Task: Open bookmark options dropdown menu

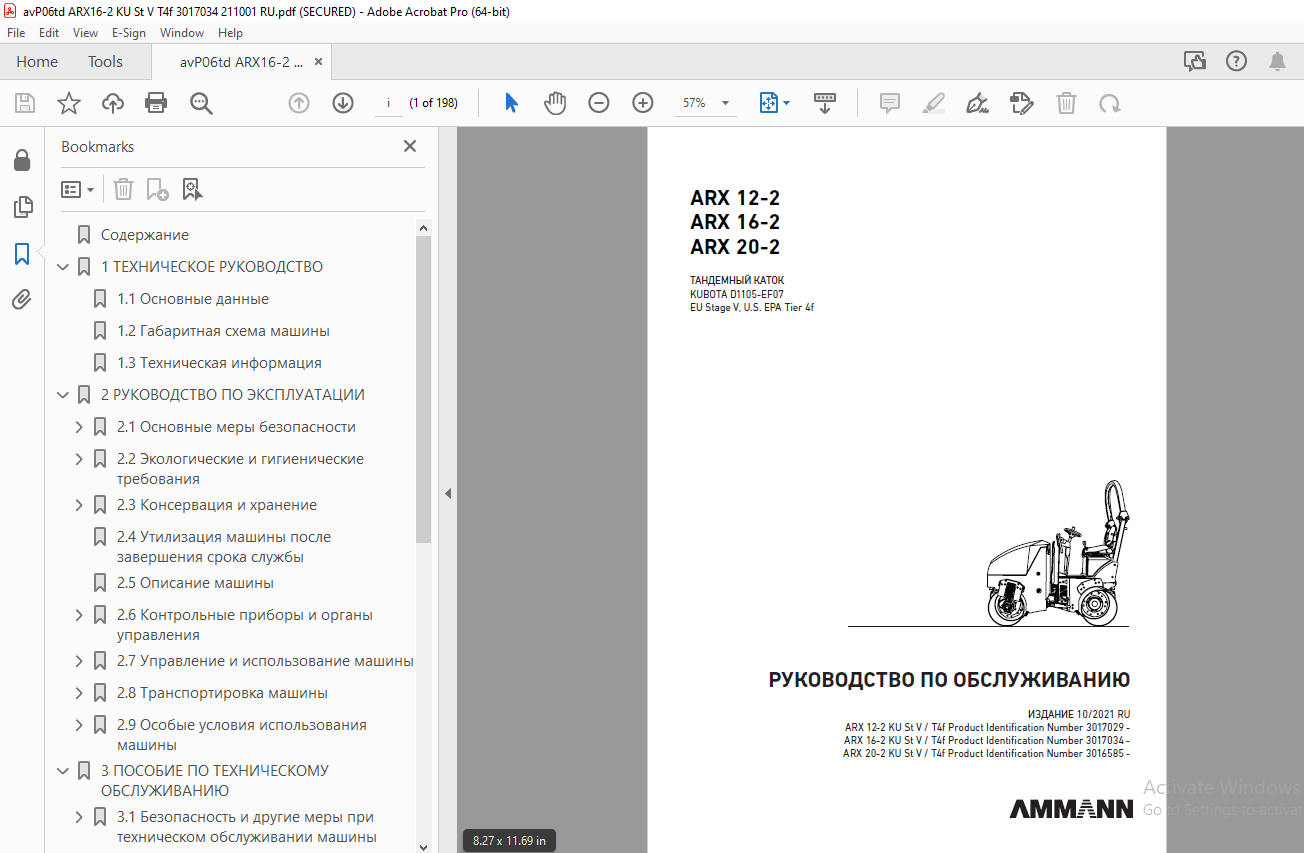Action: point(78,189)
